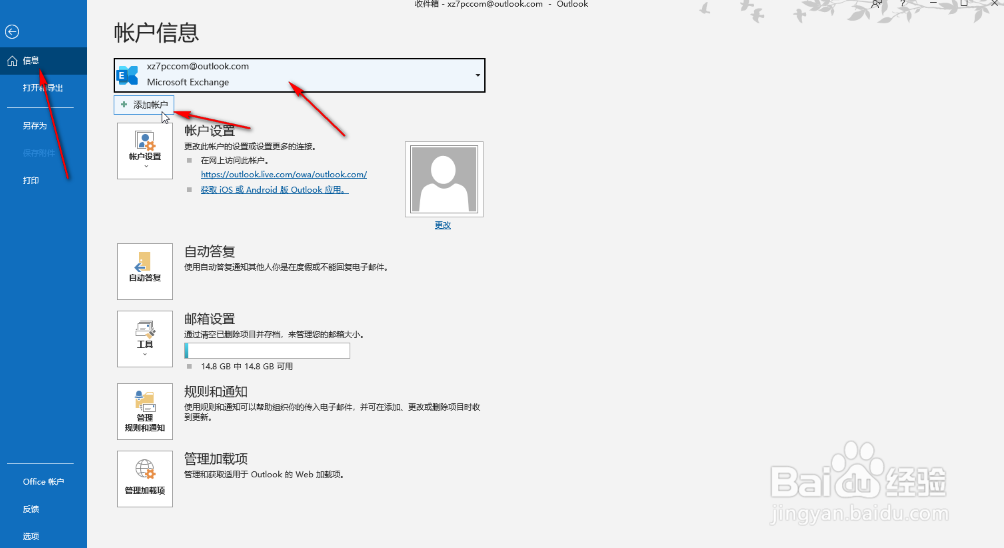
Task: Click the profile photo placeholder
Action: click(x=444, y=179)
